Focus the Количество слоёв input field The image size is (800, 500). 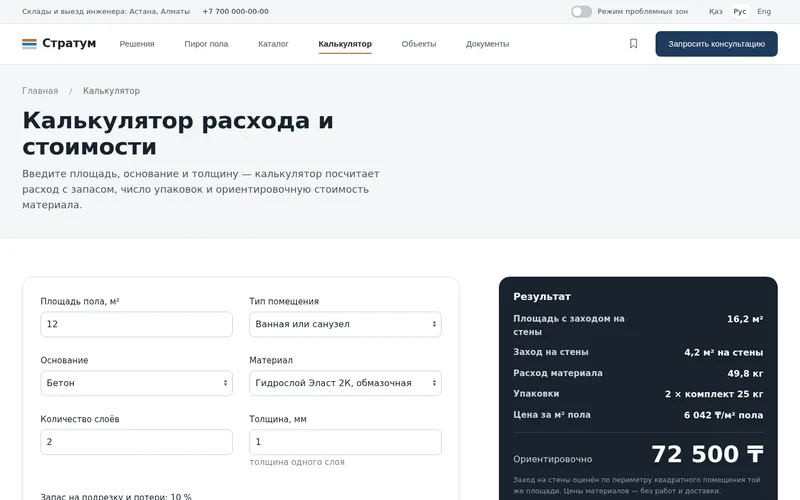[136, 442]
